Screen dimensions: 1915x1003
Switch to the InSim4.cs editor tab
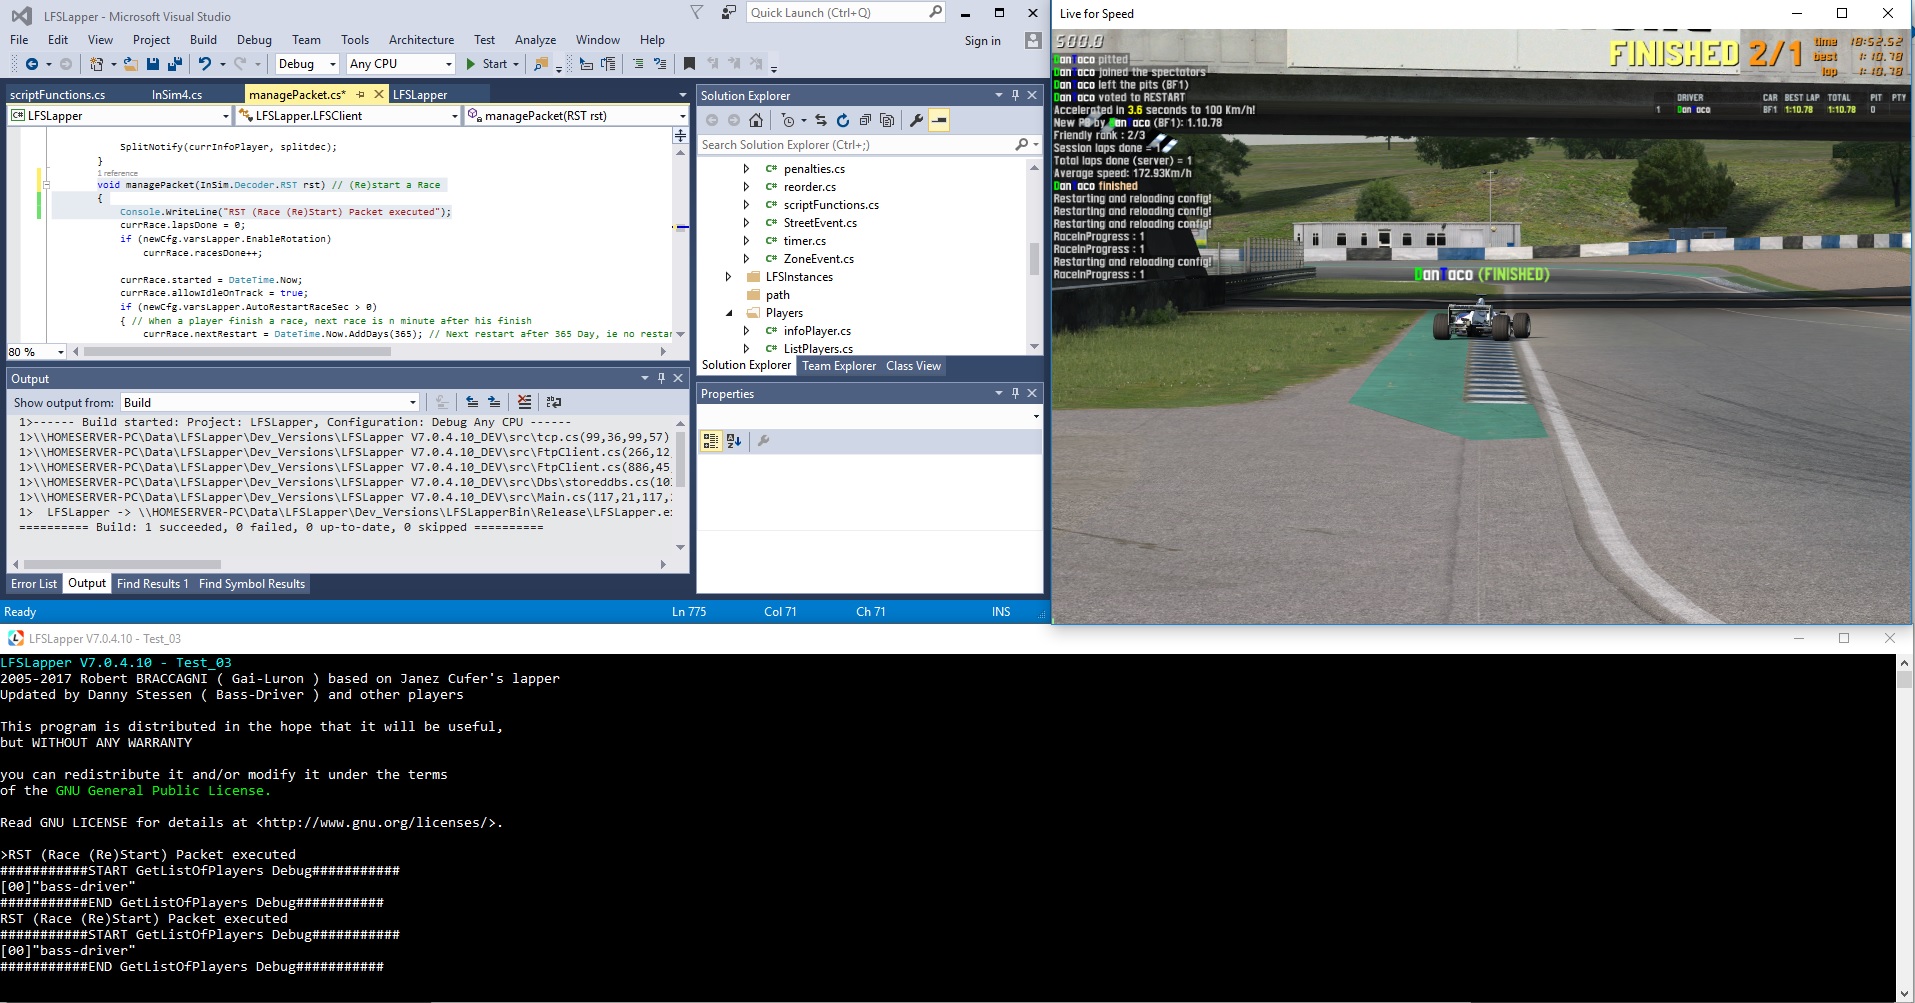pyautogui.click(x=177, y=95)
